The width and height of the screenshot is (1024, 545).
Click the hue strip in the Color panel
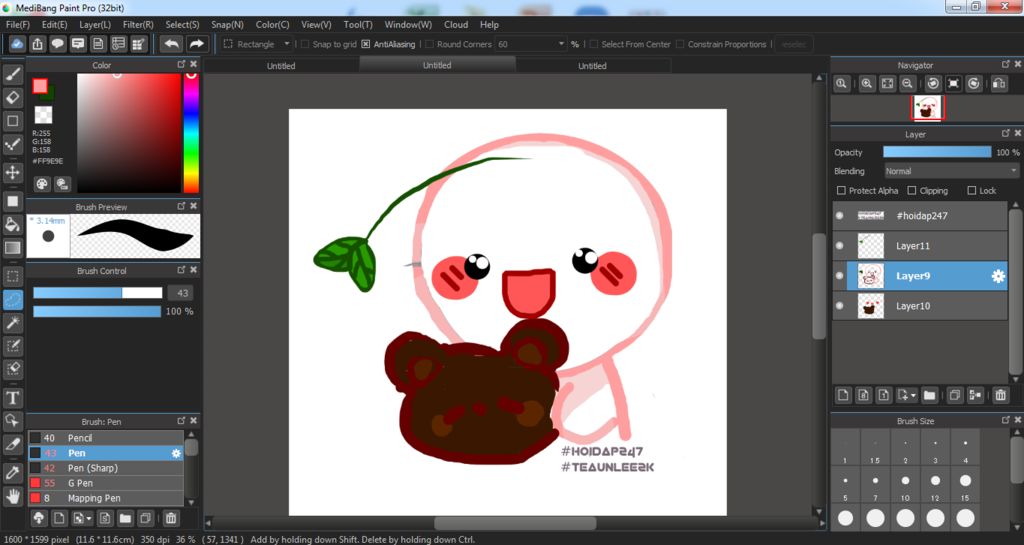[x=190, y=130]
